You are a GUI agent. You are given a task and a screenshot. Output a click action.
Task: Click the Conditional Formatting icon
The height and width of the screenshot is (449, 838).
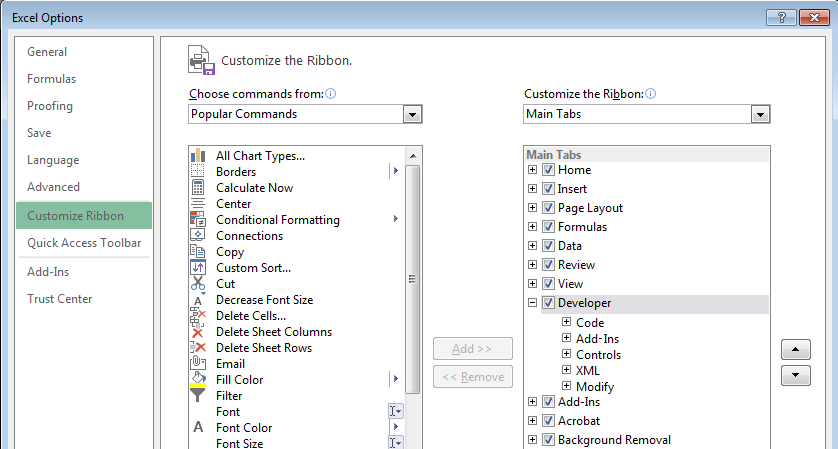(x=197, y=219)
